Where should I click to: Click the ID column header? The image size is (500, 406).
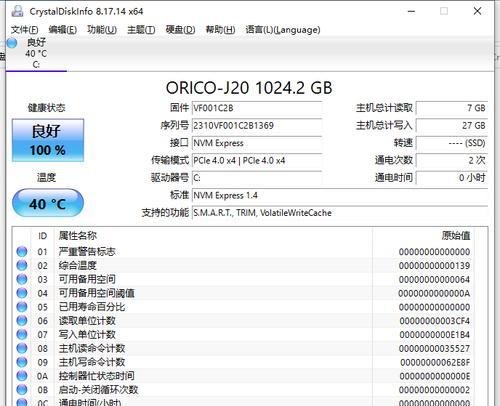[x=42, y=236]
